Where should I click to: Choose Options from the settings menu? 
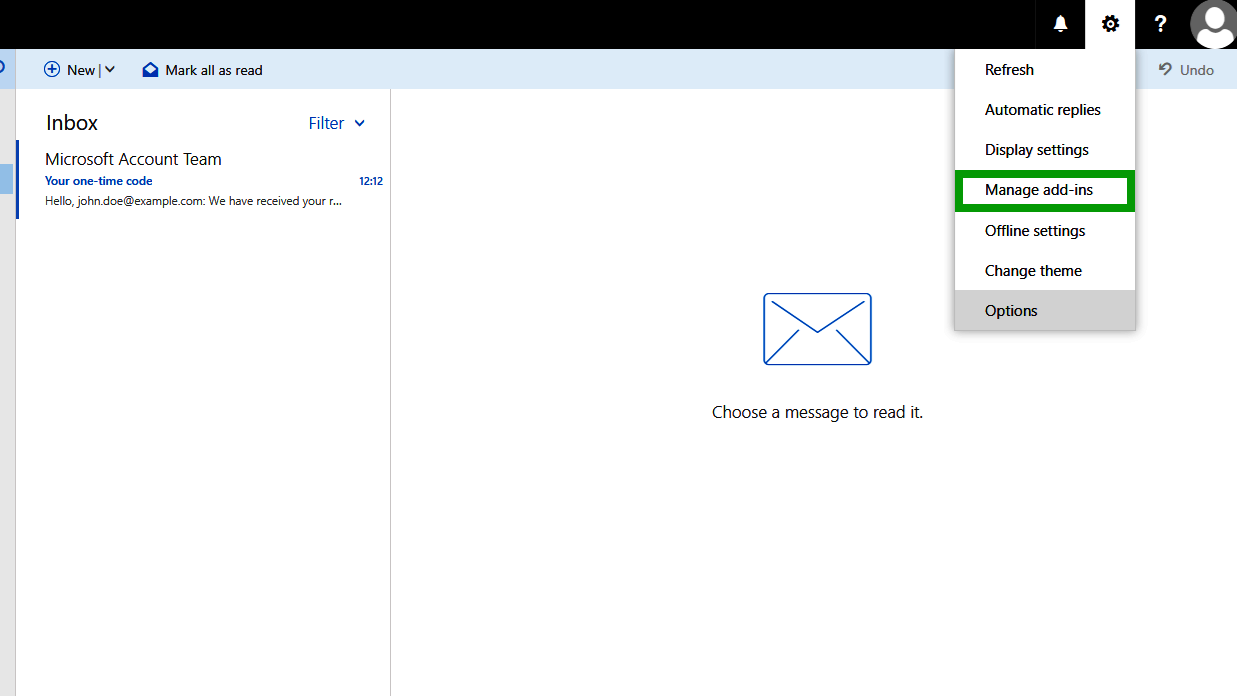tap(1010, 310)
